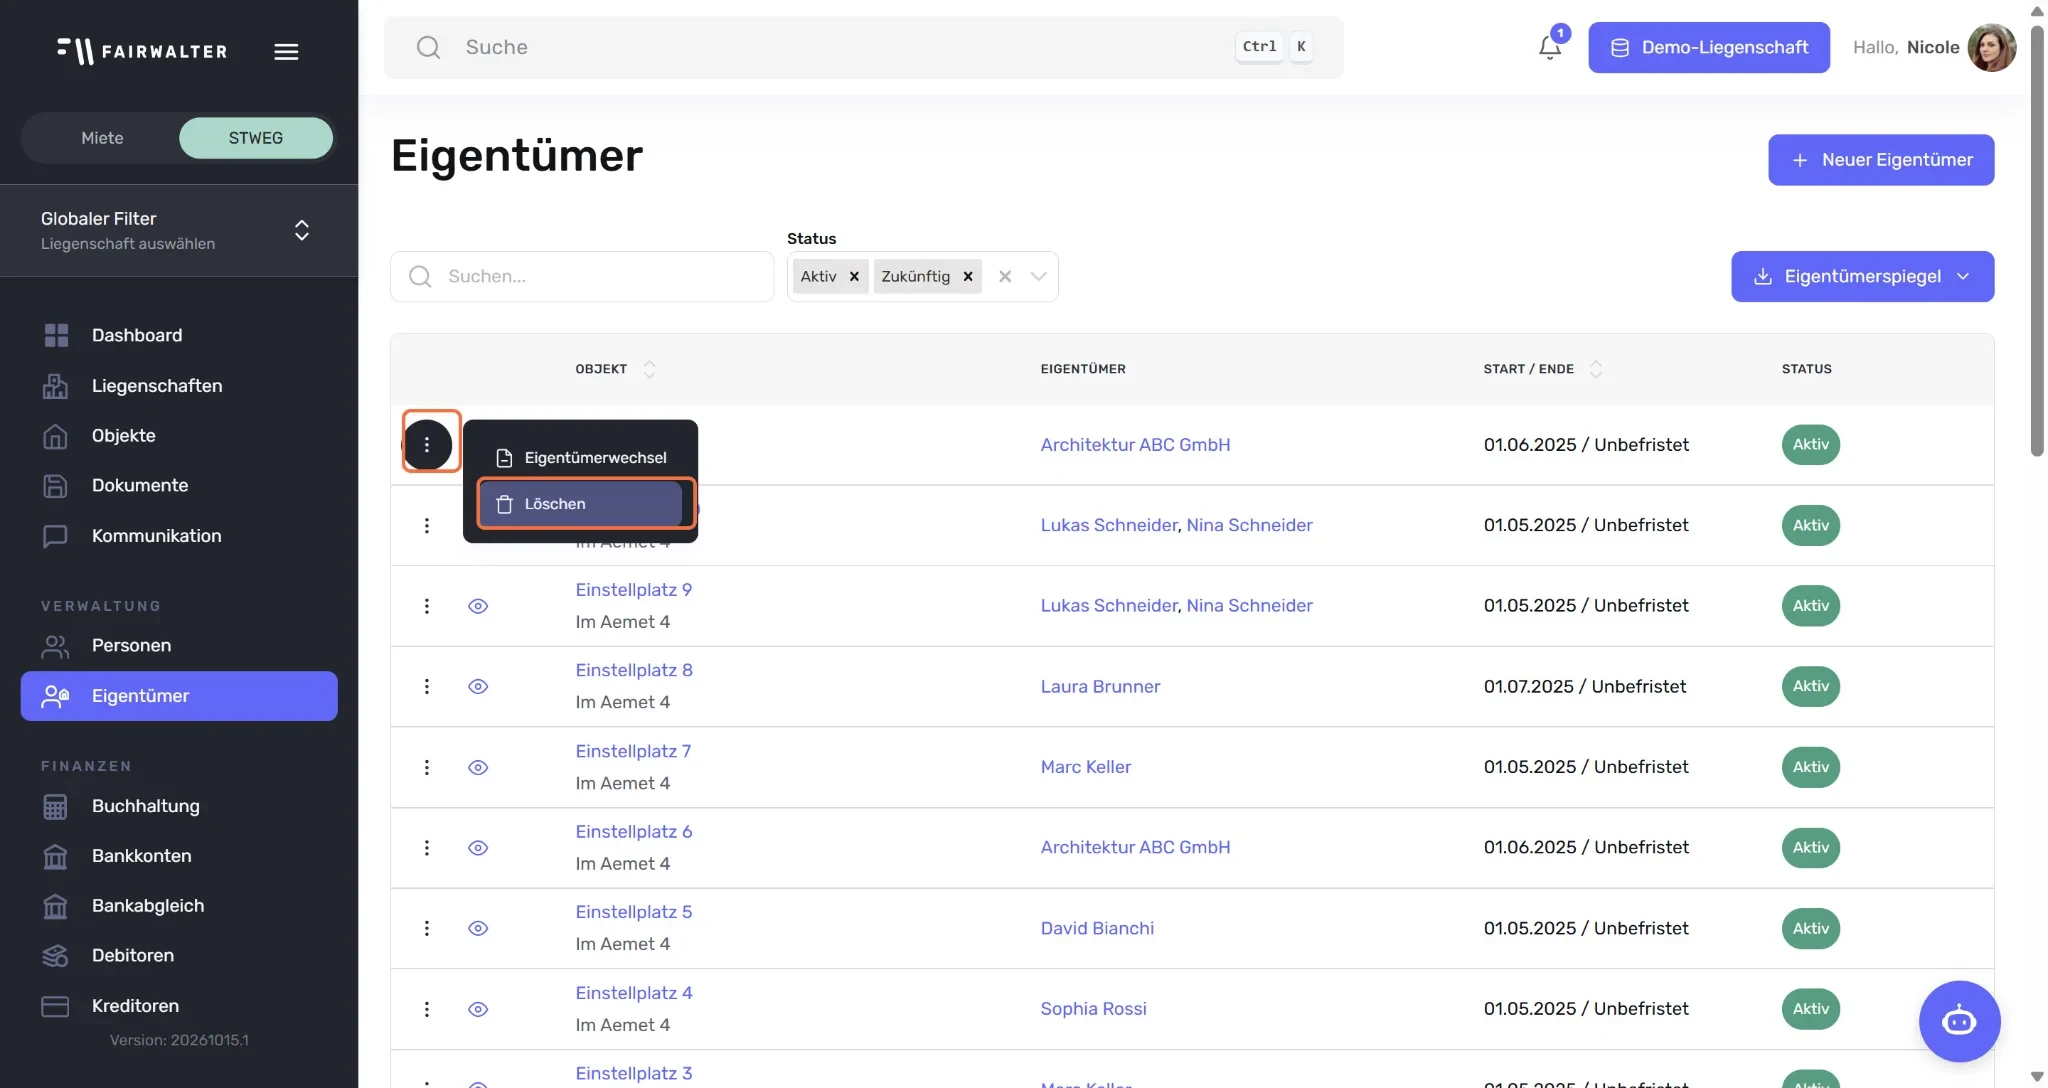Expand Eigentümerspiegel download dropdown
The width and height of the screenshot is (2048, 1088).
(x=1863, y=276)
